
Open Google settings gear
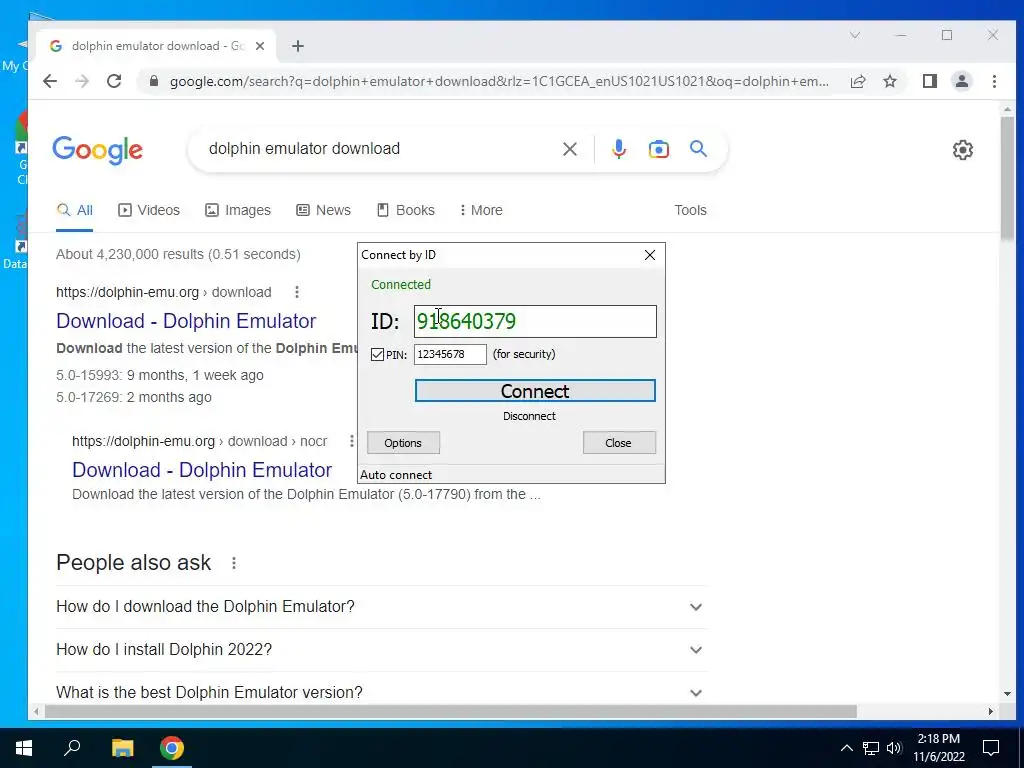[963, 150]
